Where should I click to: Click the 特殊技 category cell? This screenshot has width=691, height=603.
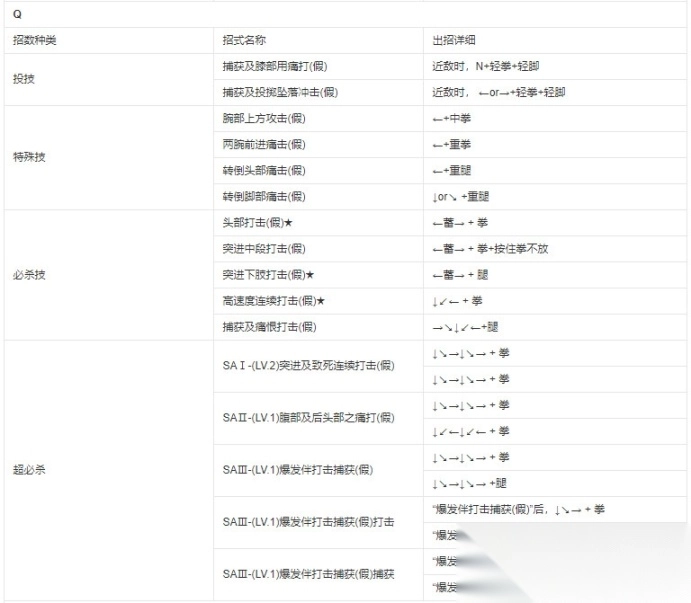click(x=28, y=157)
